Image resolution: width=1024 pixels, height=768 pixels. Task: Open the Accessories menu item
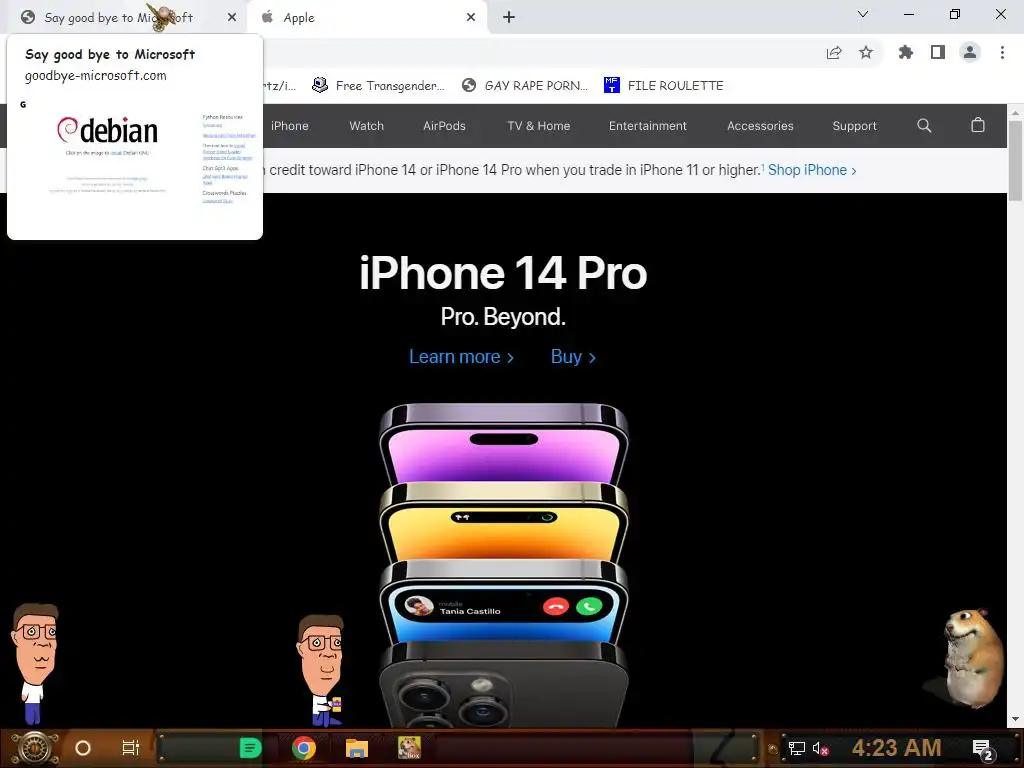760,126
